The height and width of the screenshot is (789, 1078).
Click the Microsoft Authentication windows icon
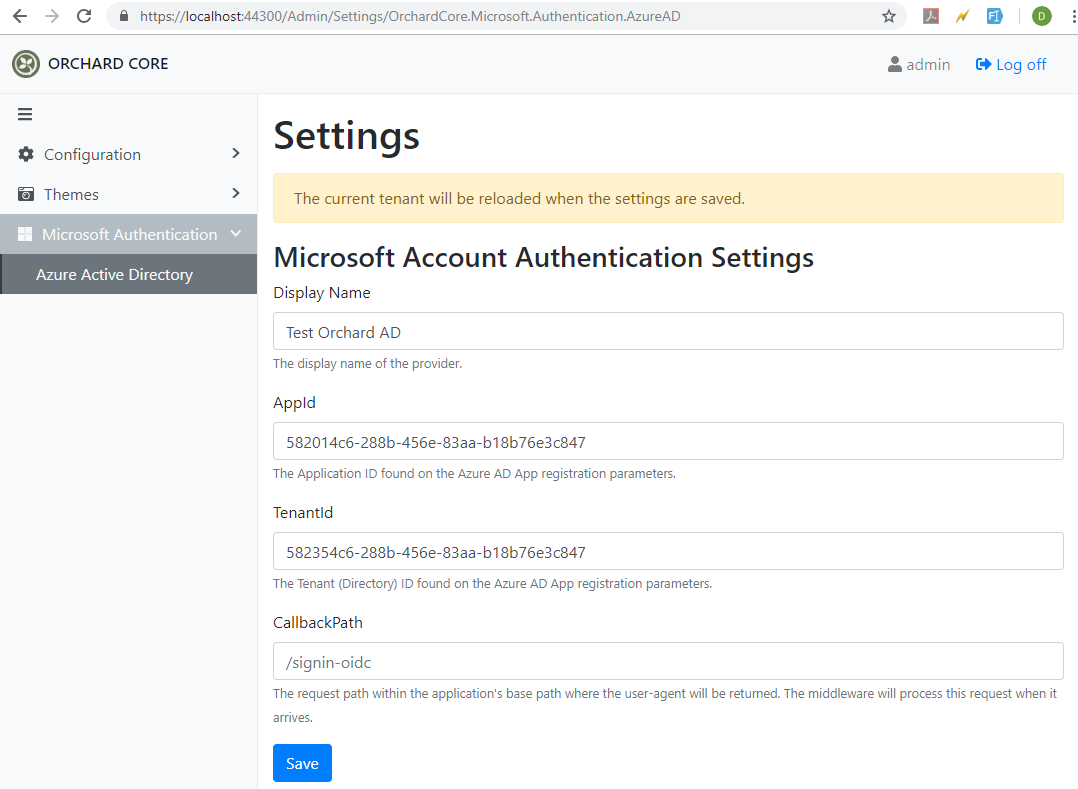[25, 234]
